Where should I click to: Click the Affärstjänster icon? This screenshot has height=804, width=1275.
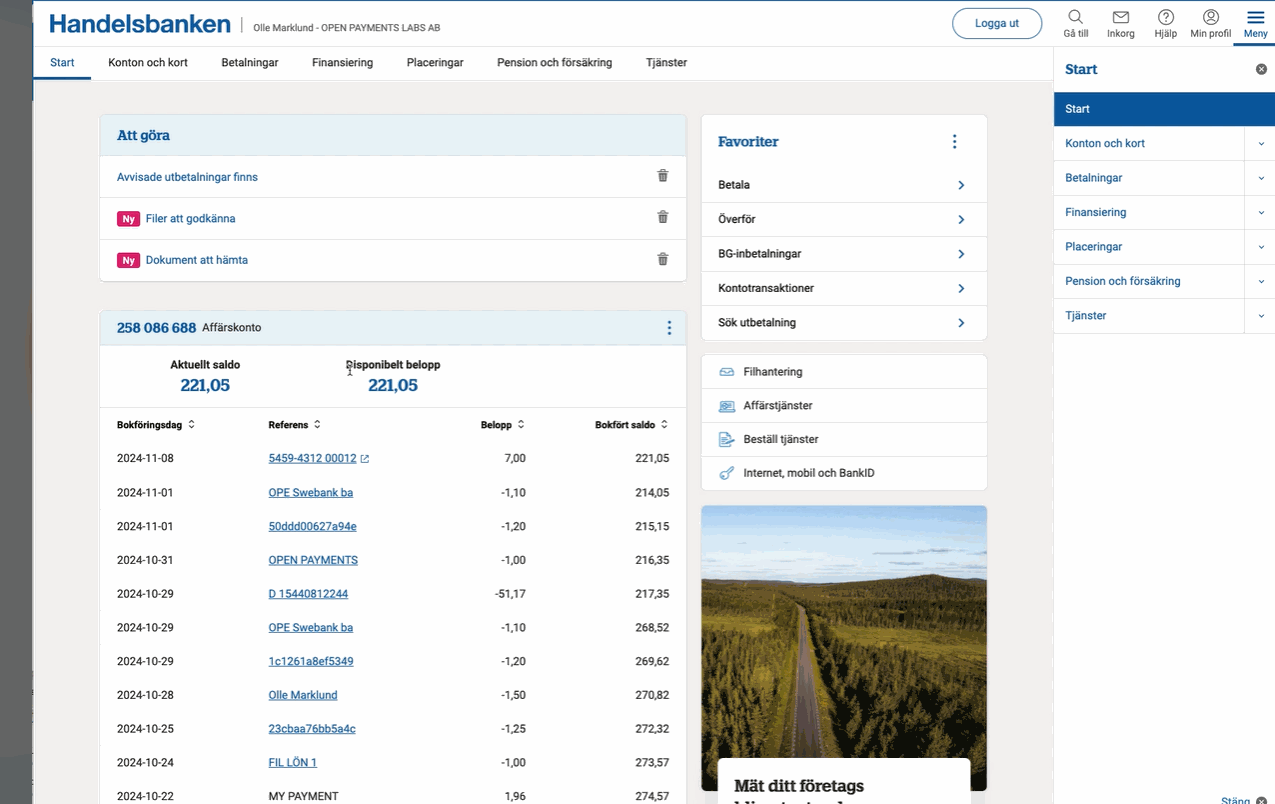727,406
